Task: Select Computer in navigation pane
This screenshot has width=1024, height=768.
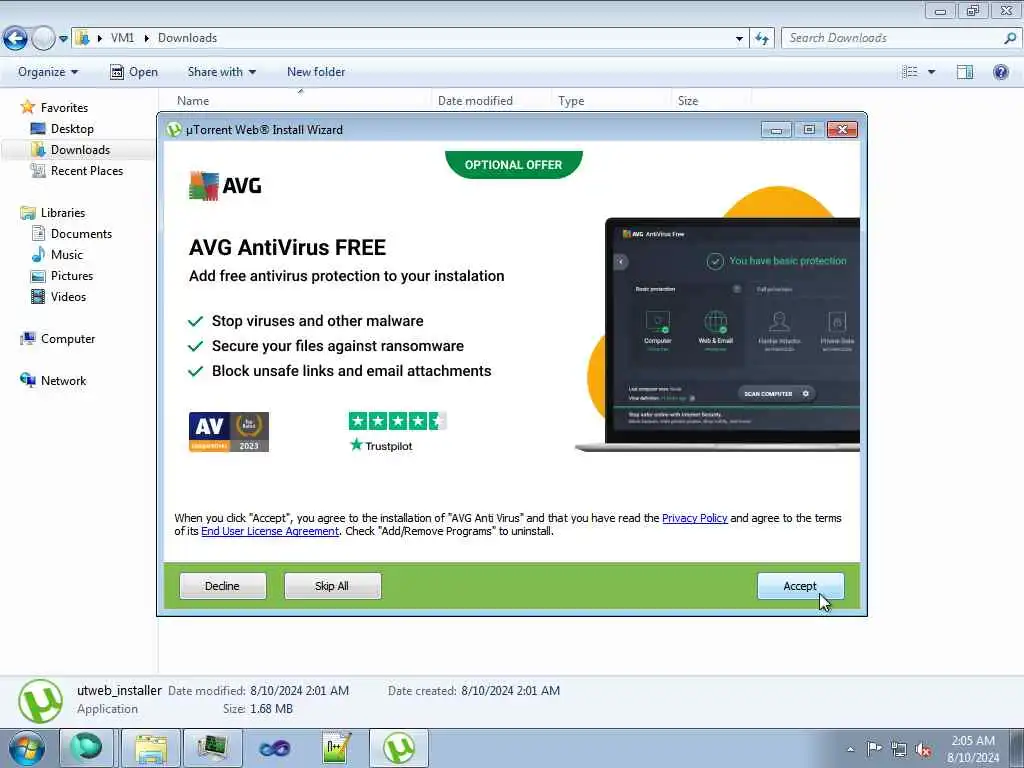Action: [58, 338]
